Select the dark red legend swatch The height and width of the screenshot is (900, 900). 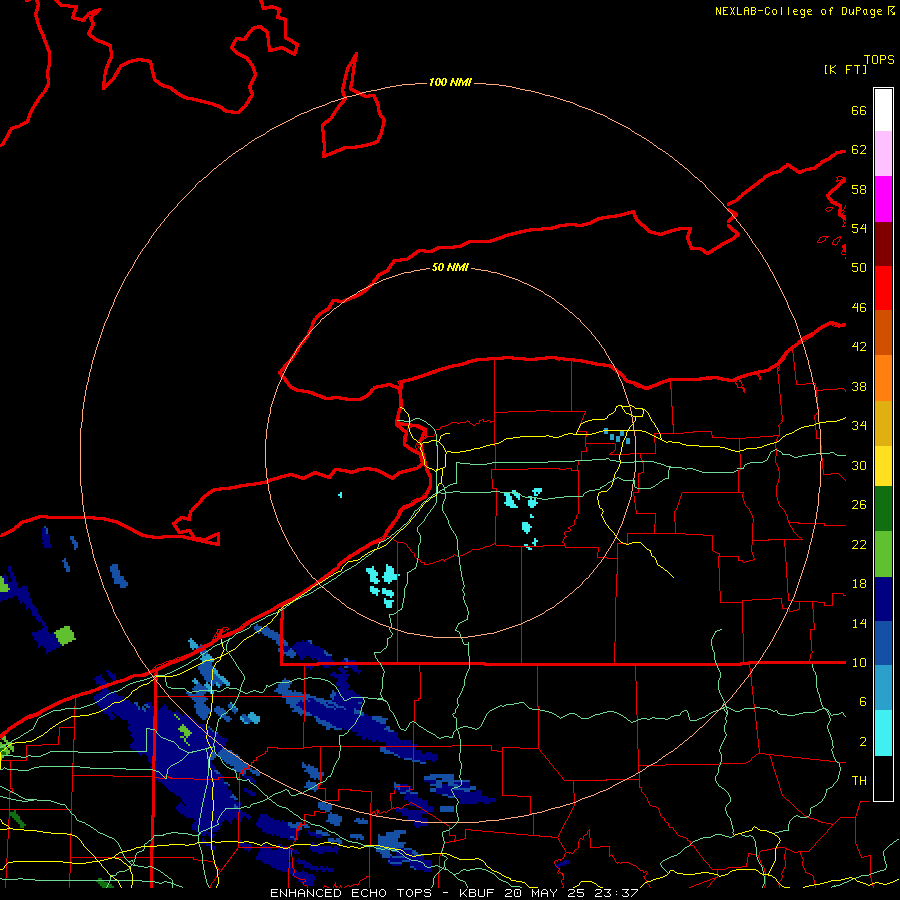(883, 244)
